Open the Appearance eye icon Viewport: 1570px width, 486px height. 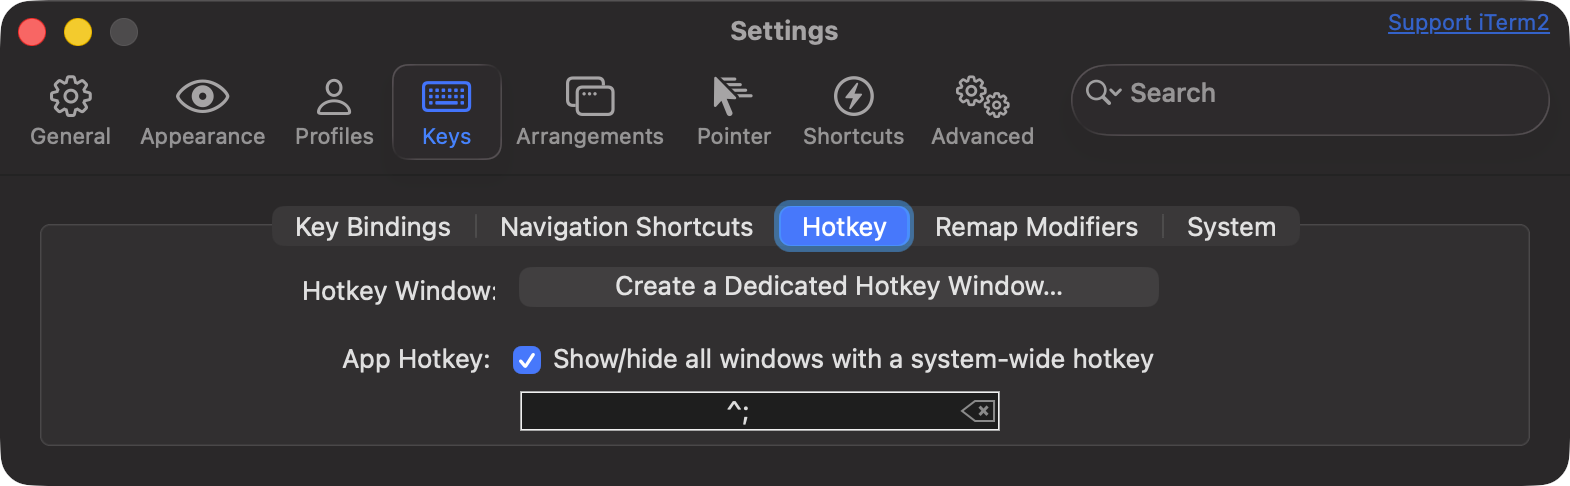pyautogui.click(x=202, y=96)
